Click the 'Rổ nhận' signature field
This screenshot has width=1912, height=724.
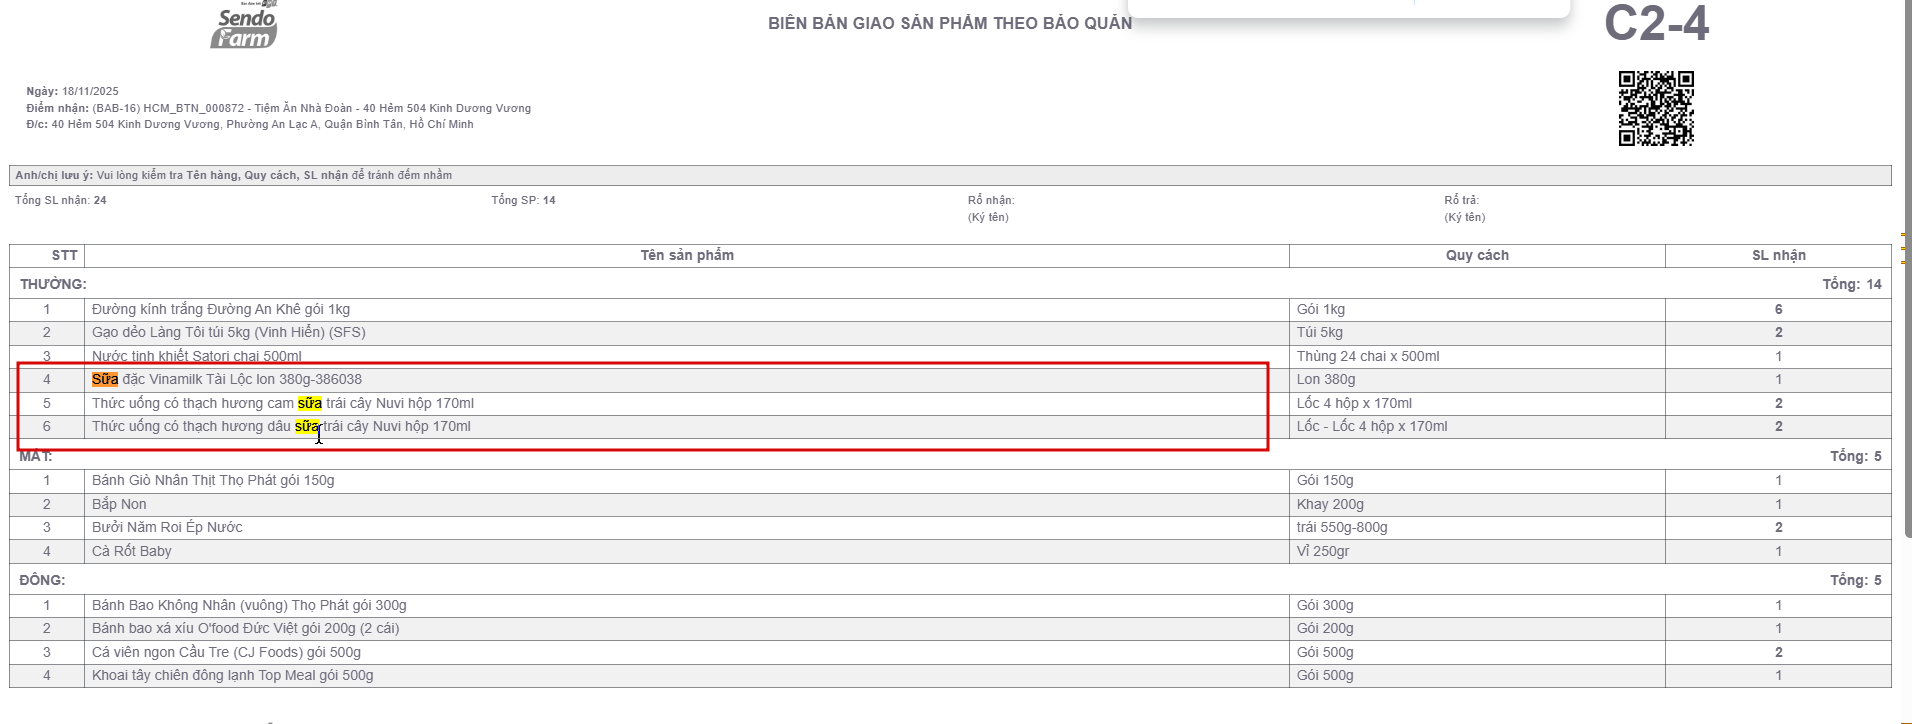coord(991,208)
